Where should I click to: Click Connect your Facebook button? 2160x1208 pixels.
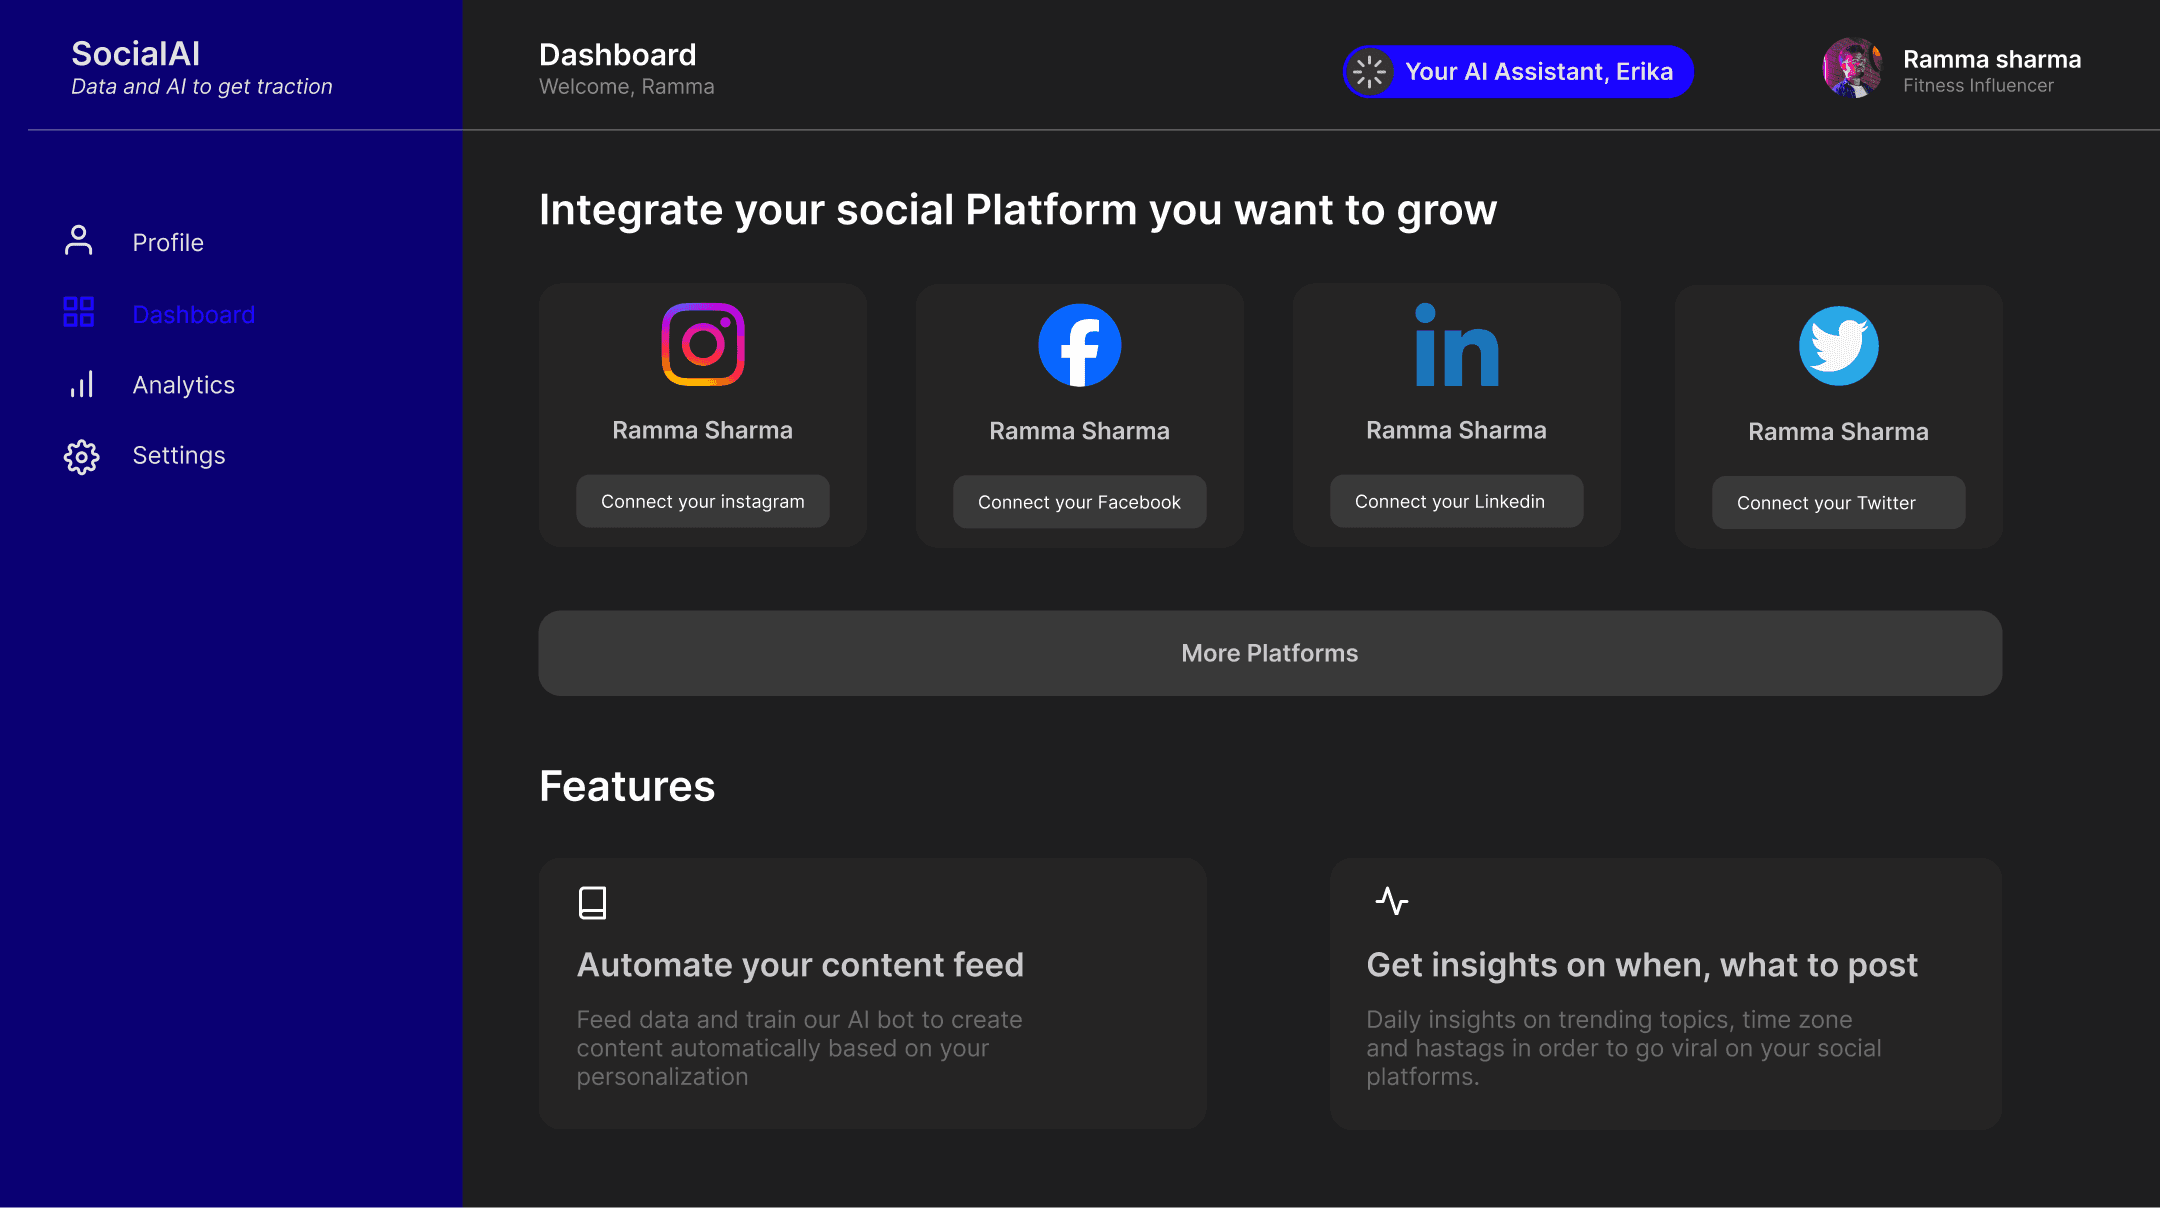click(x=1080, y=502)
